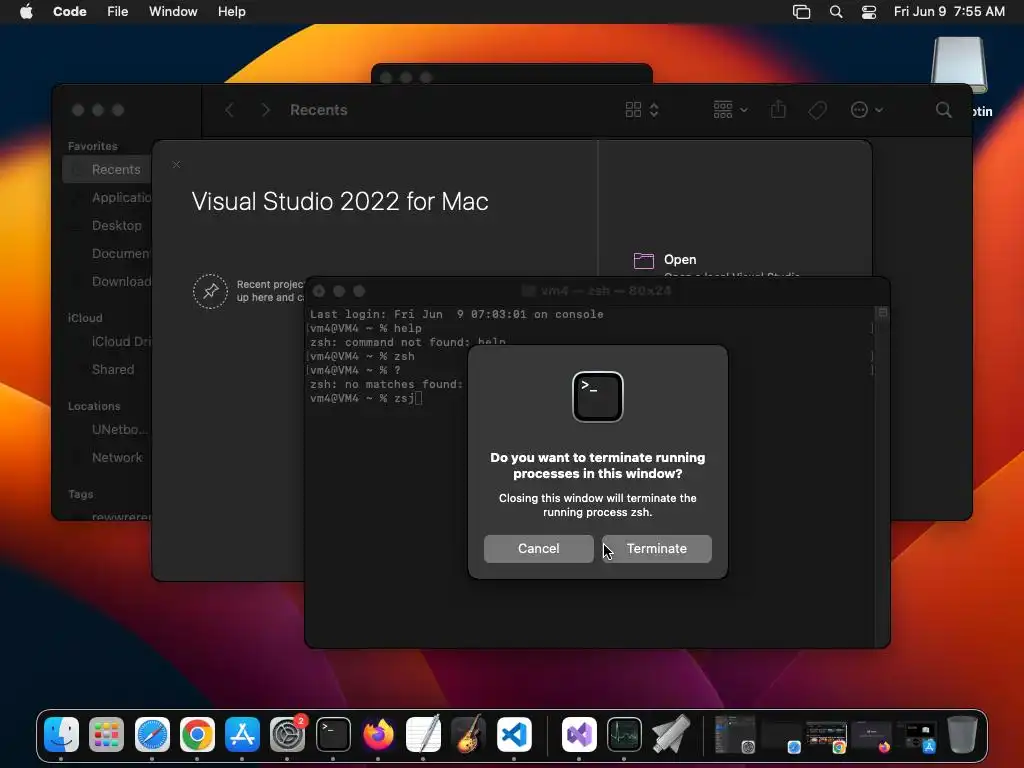1024x768 pixels.
Task: Click the Stage Manager icon in menu bar
Action: click(801, 12)
